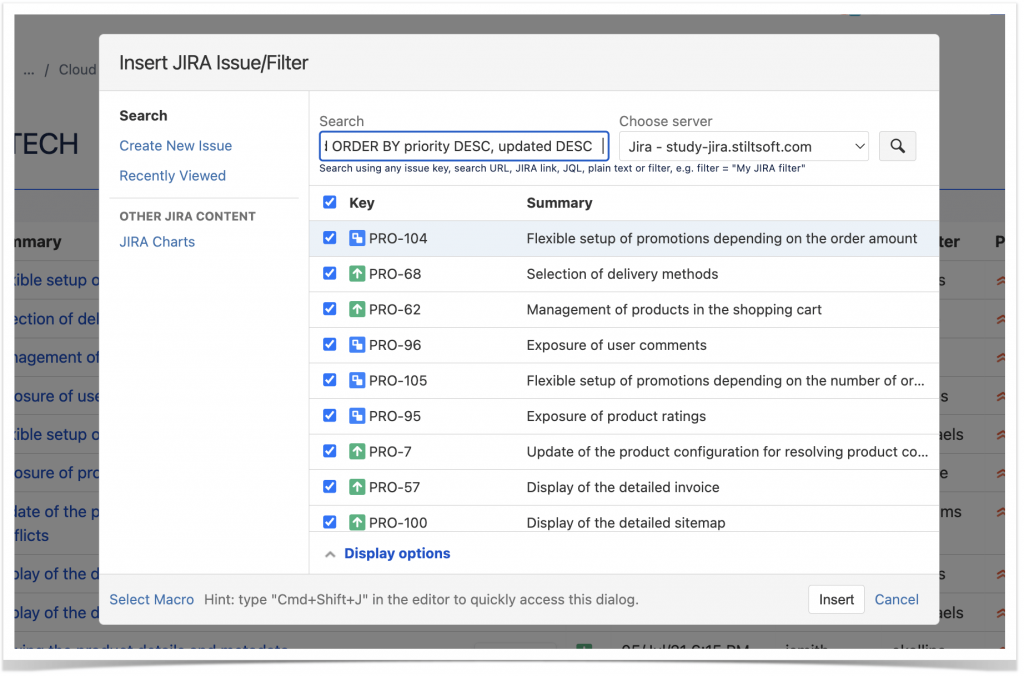The width and height of the screenshot is (1024, 676).
Task: Click the improvement icon next to PRO-57
Action: pos(358,487)
